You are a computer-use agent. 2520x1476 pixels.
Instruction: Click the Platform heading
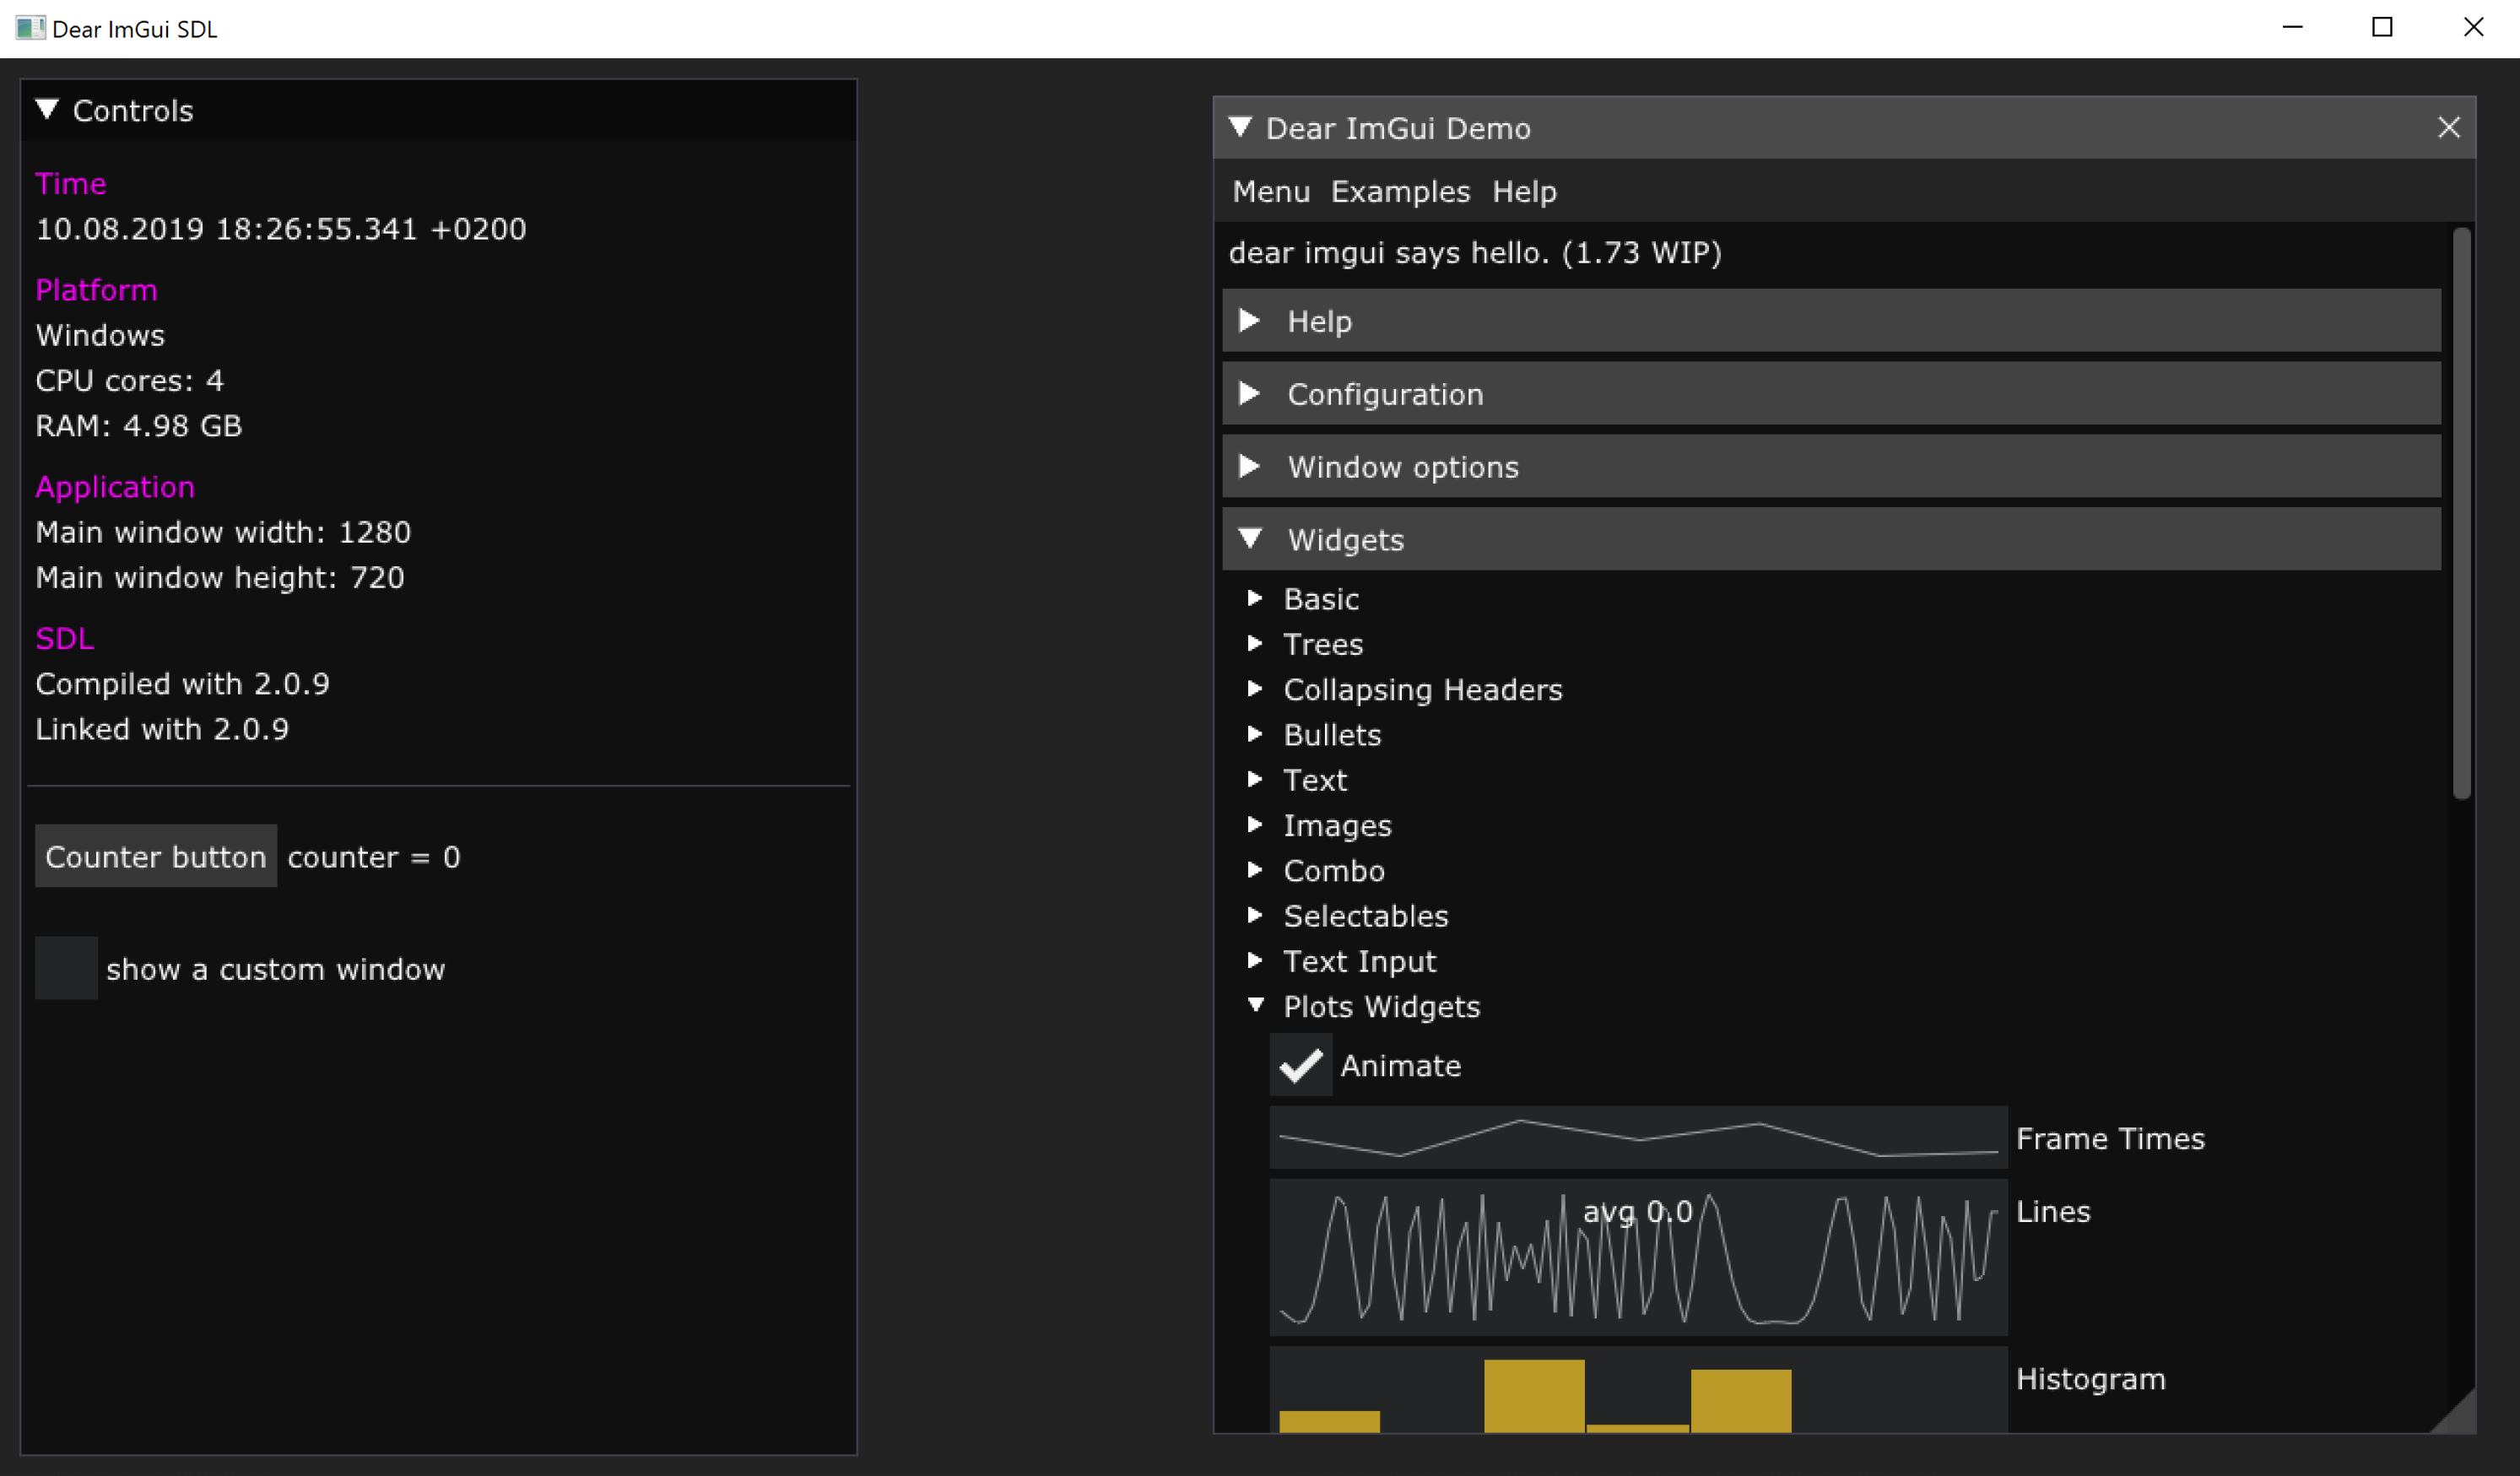pos(97,290)
